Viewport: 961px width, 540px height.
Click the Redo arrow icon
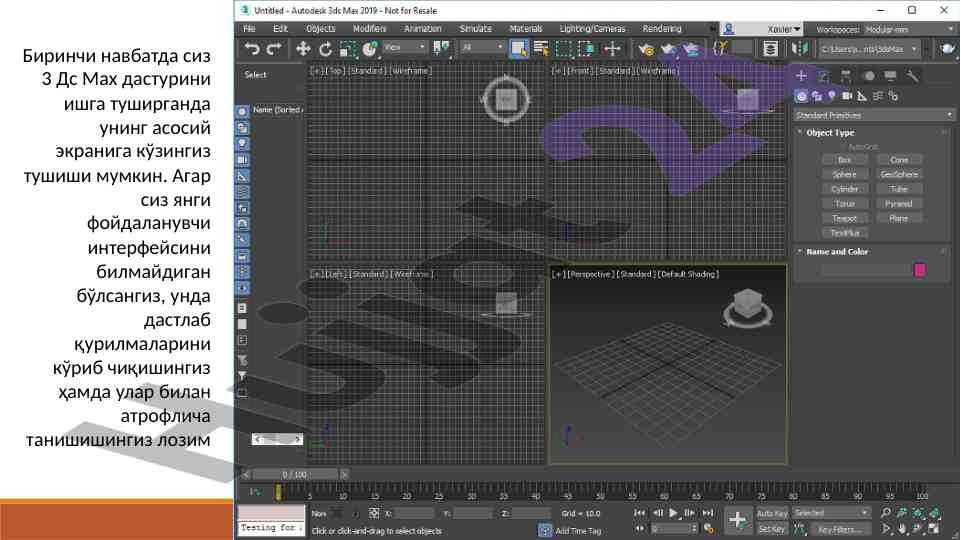pyautogui.click(x=274, y=48)
